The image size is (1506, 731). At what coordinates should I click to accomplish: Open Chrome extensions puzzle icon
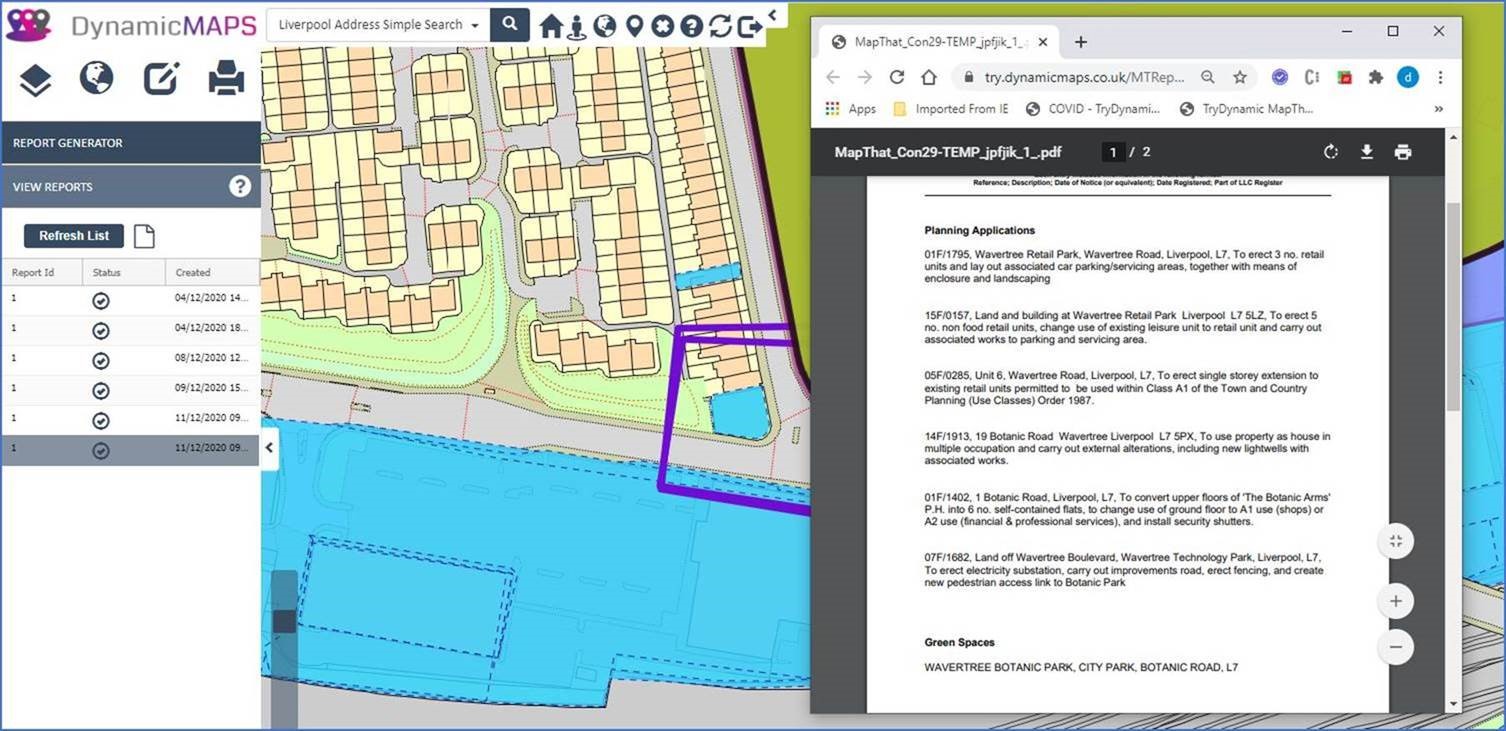click(1376, 77)
